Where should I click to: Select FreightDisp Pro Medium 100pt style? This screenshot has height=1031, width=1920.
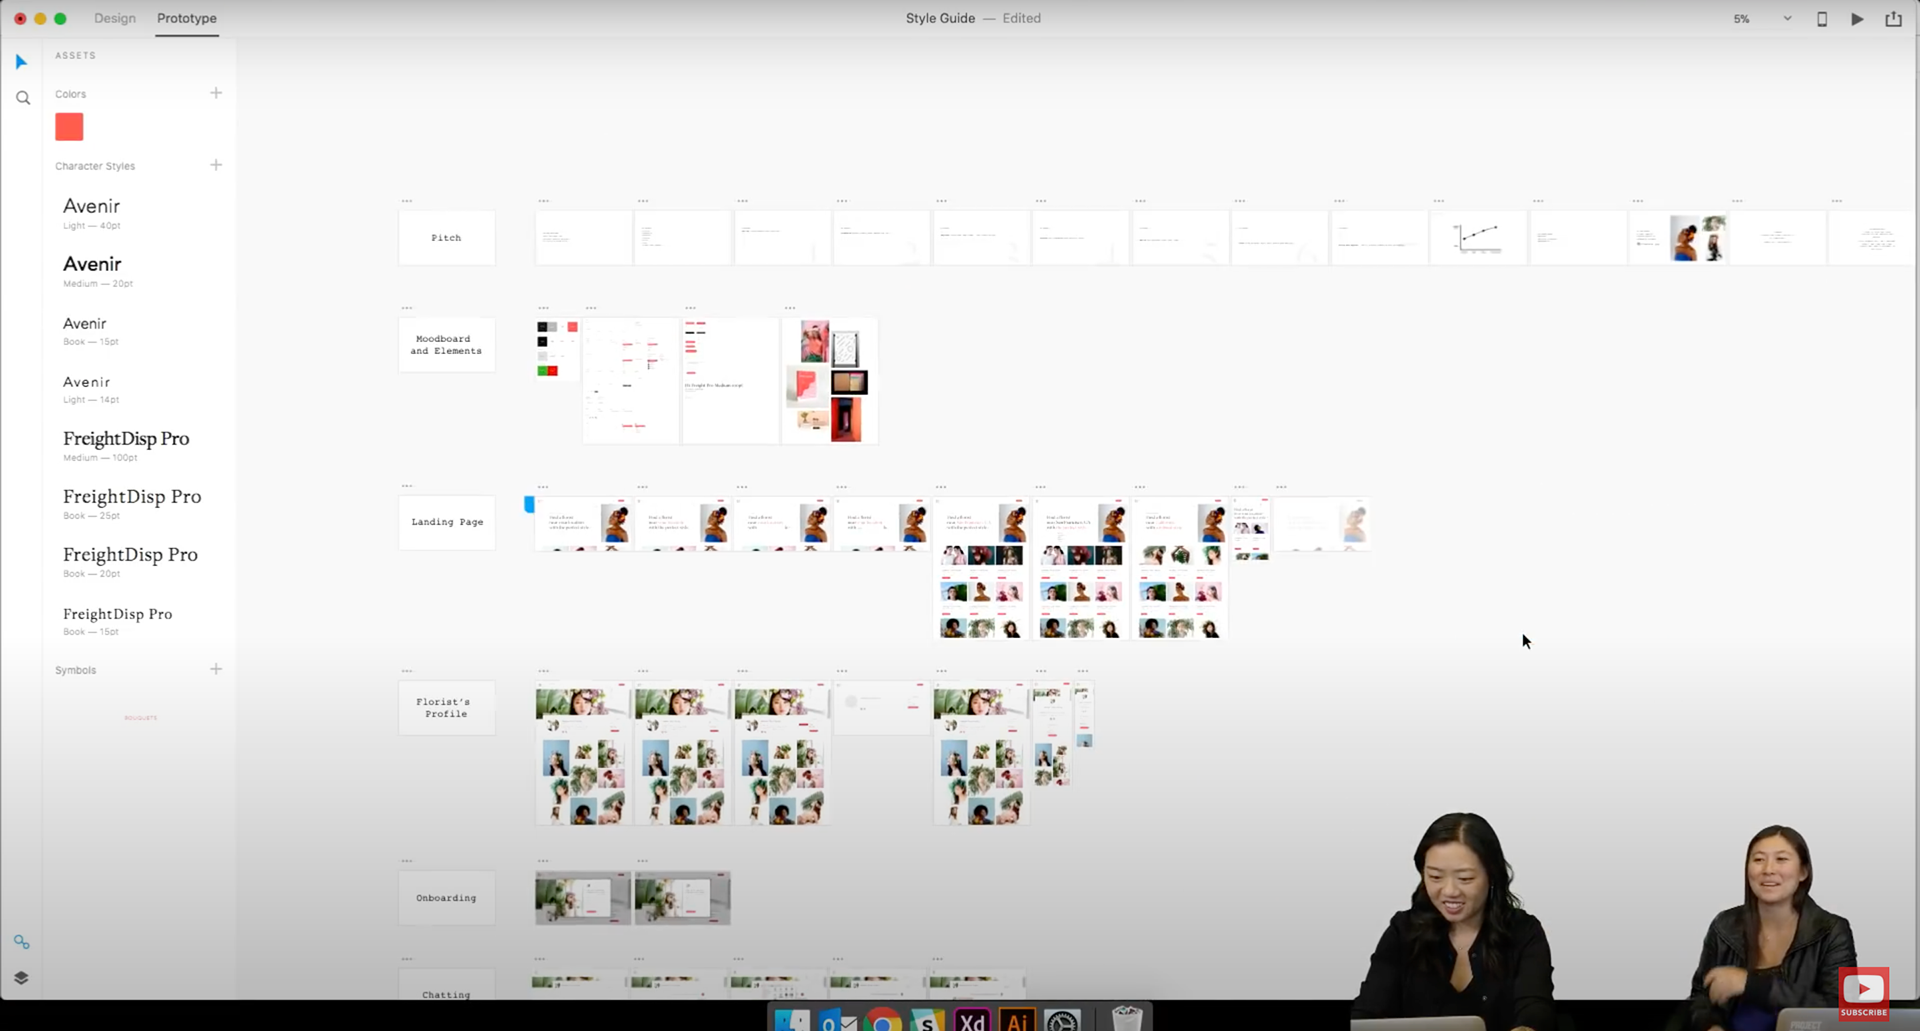(x=126, y=446)
